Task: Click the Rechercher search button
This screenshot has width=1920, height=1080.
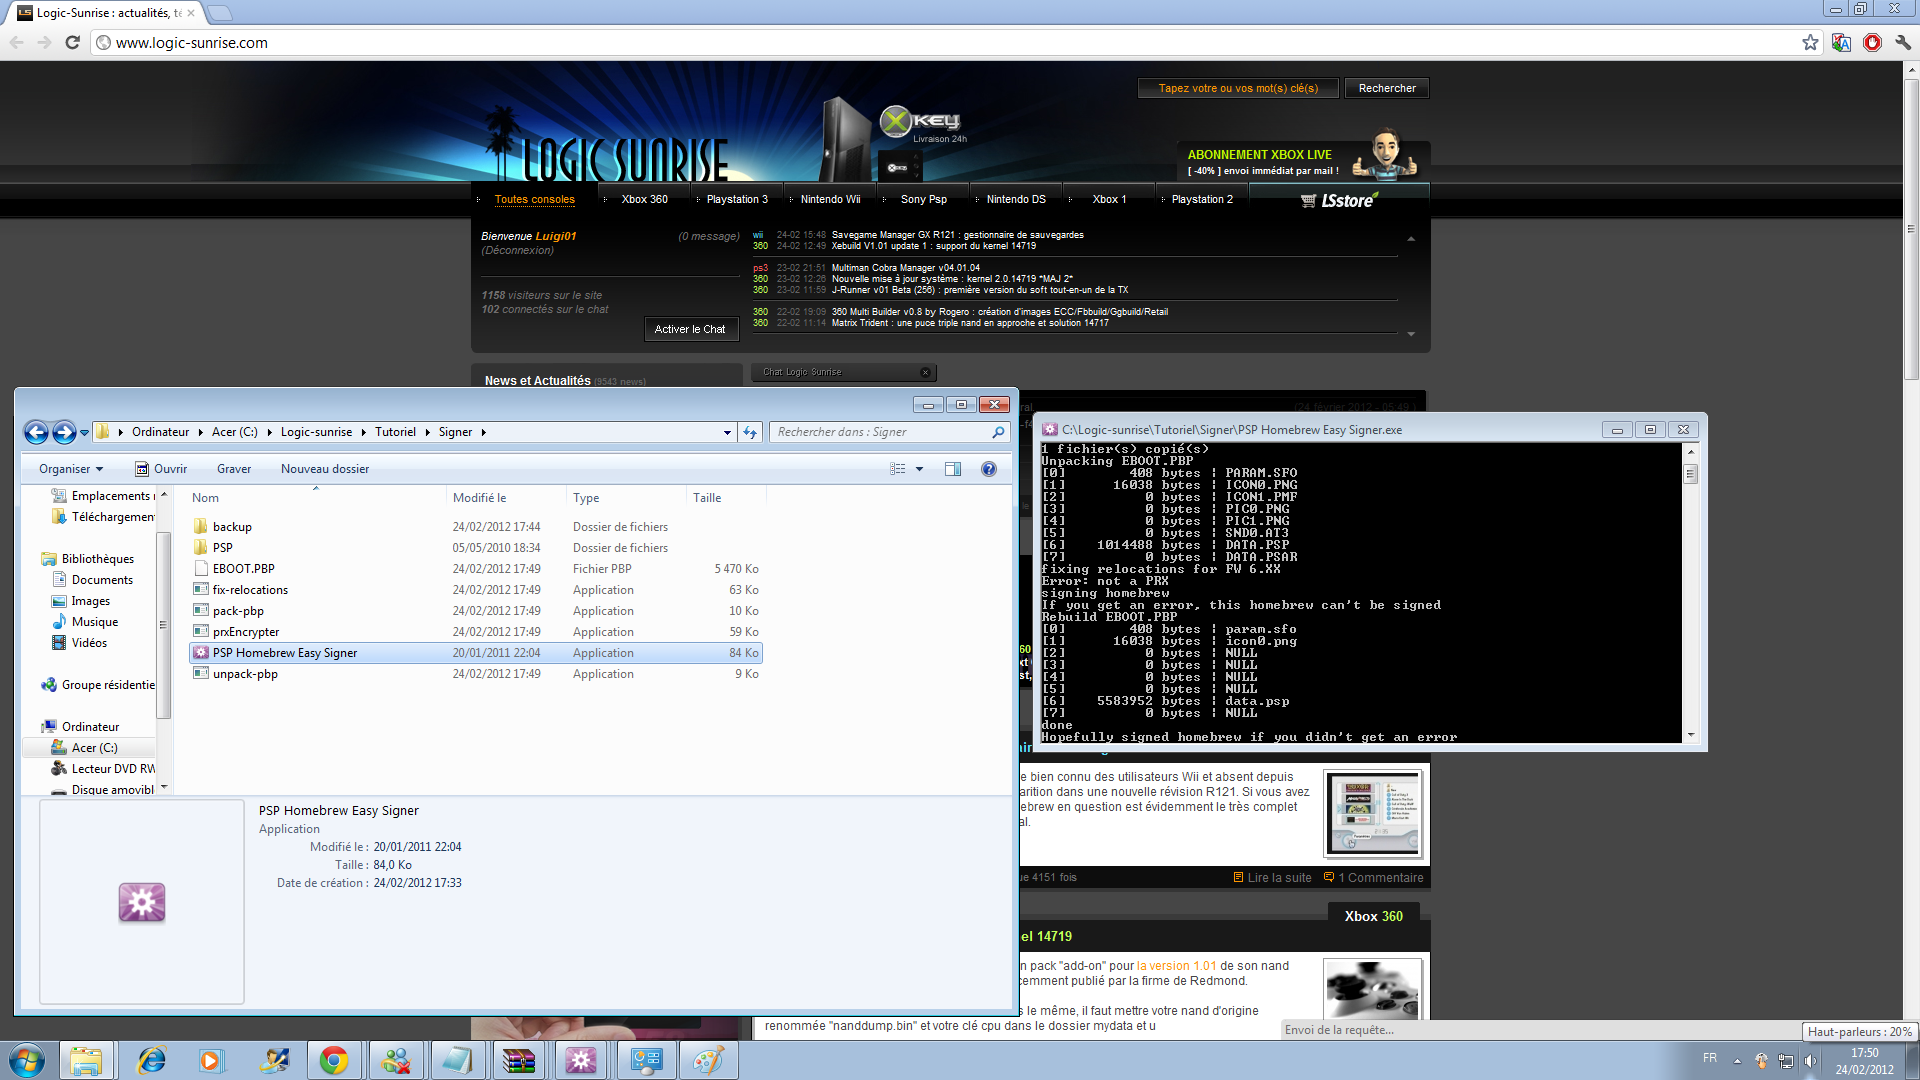Action: (x=1387, y=88)
